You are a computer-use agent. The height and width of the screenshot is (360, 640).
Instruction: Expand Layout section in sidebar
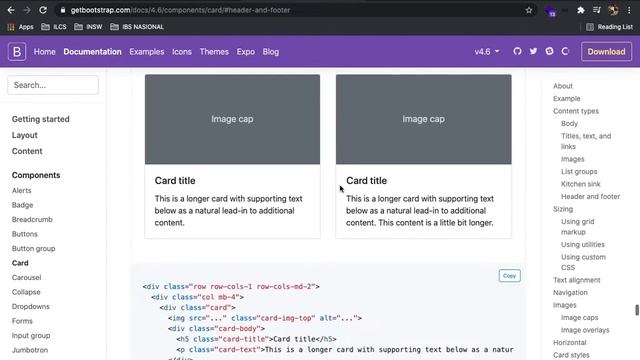click(x=24, y=135)
